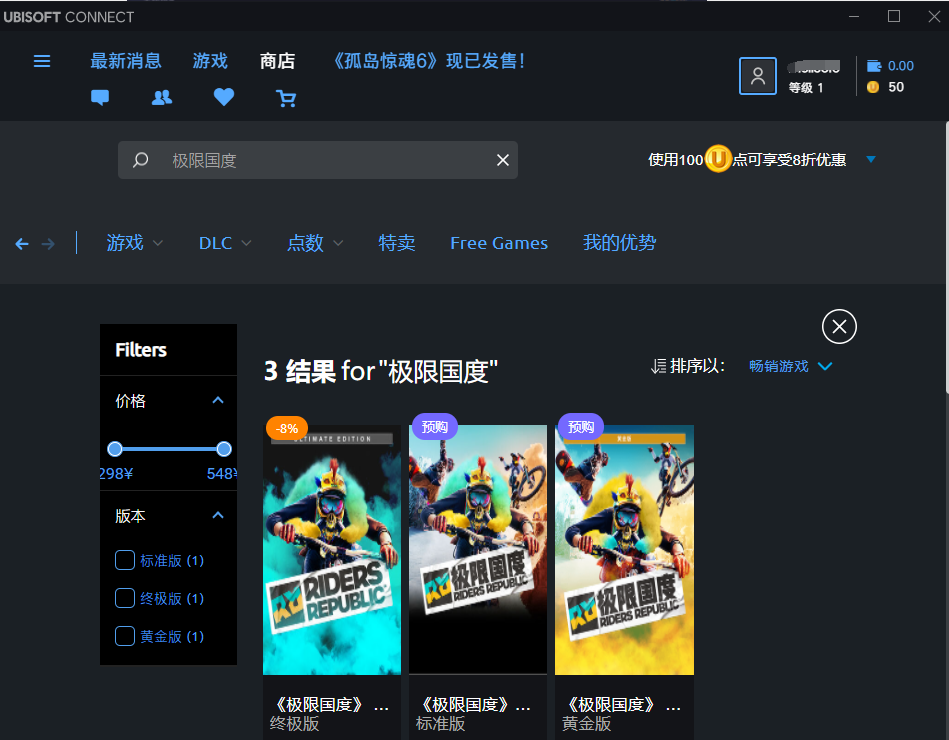The height and width of the screenshot is (740, 949).
Task: Go back with the left arrow
Action: click(22, 244)
